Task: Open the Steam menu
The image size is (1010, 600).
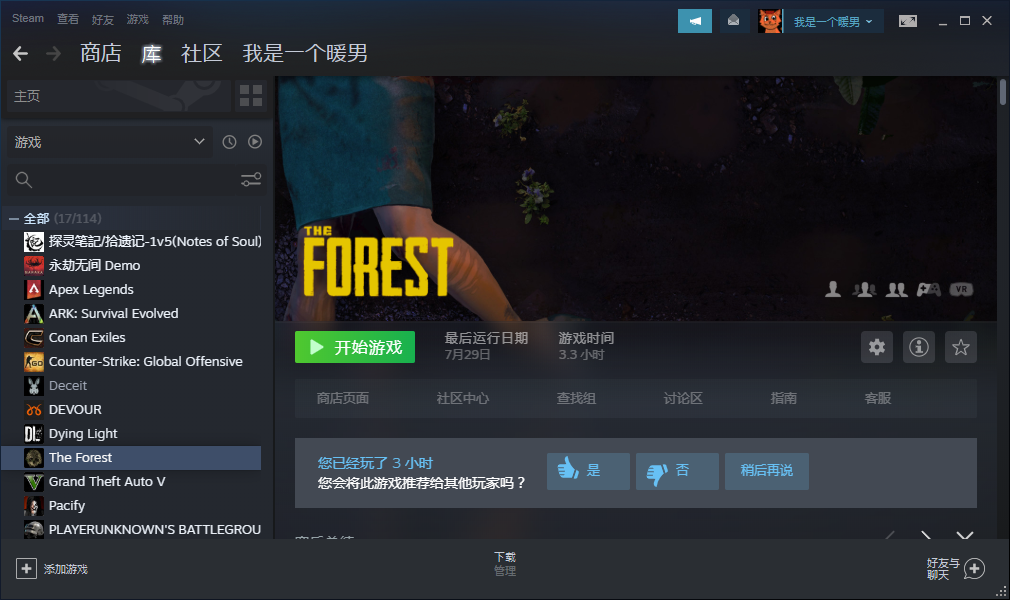Action: coord(28,19)
